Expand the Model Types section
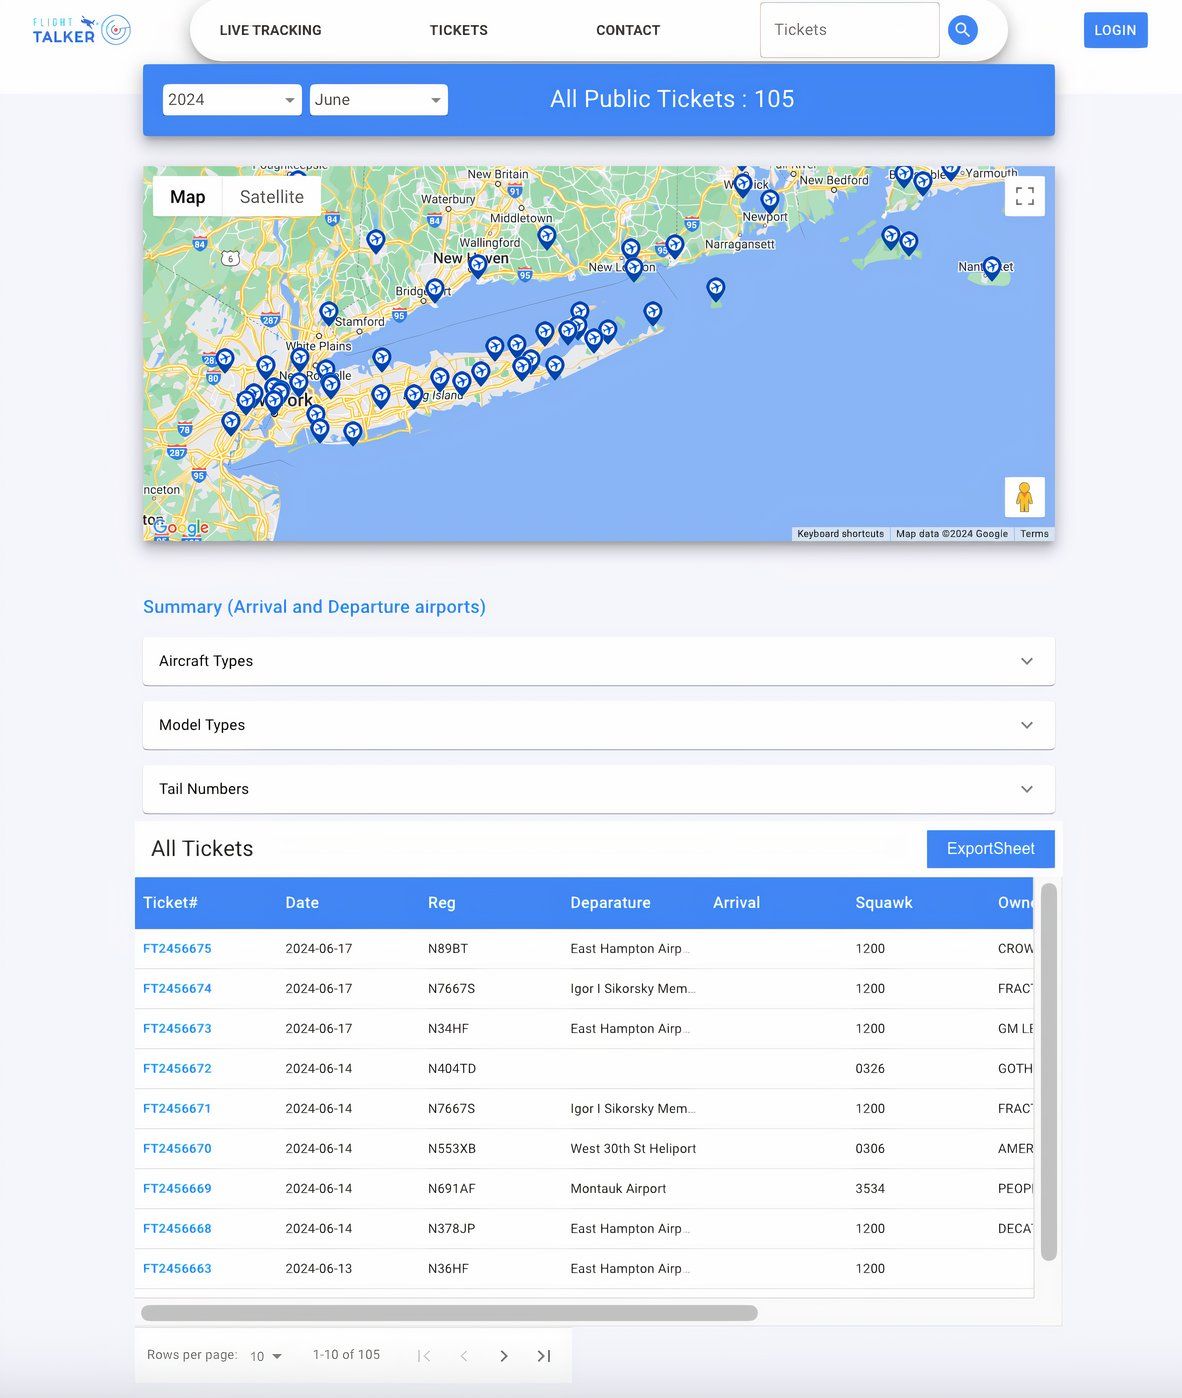1182x1398 pixels. (598, 725)
